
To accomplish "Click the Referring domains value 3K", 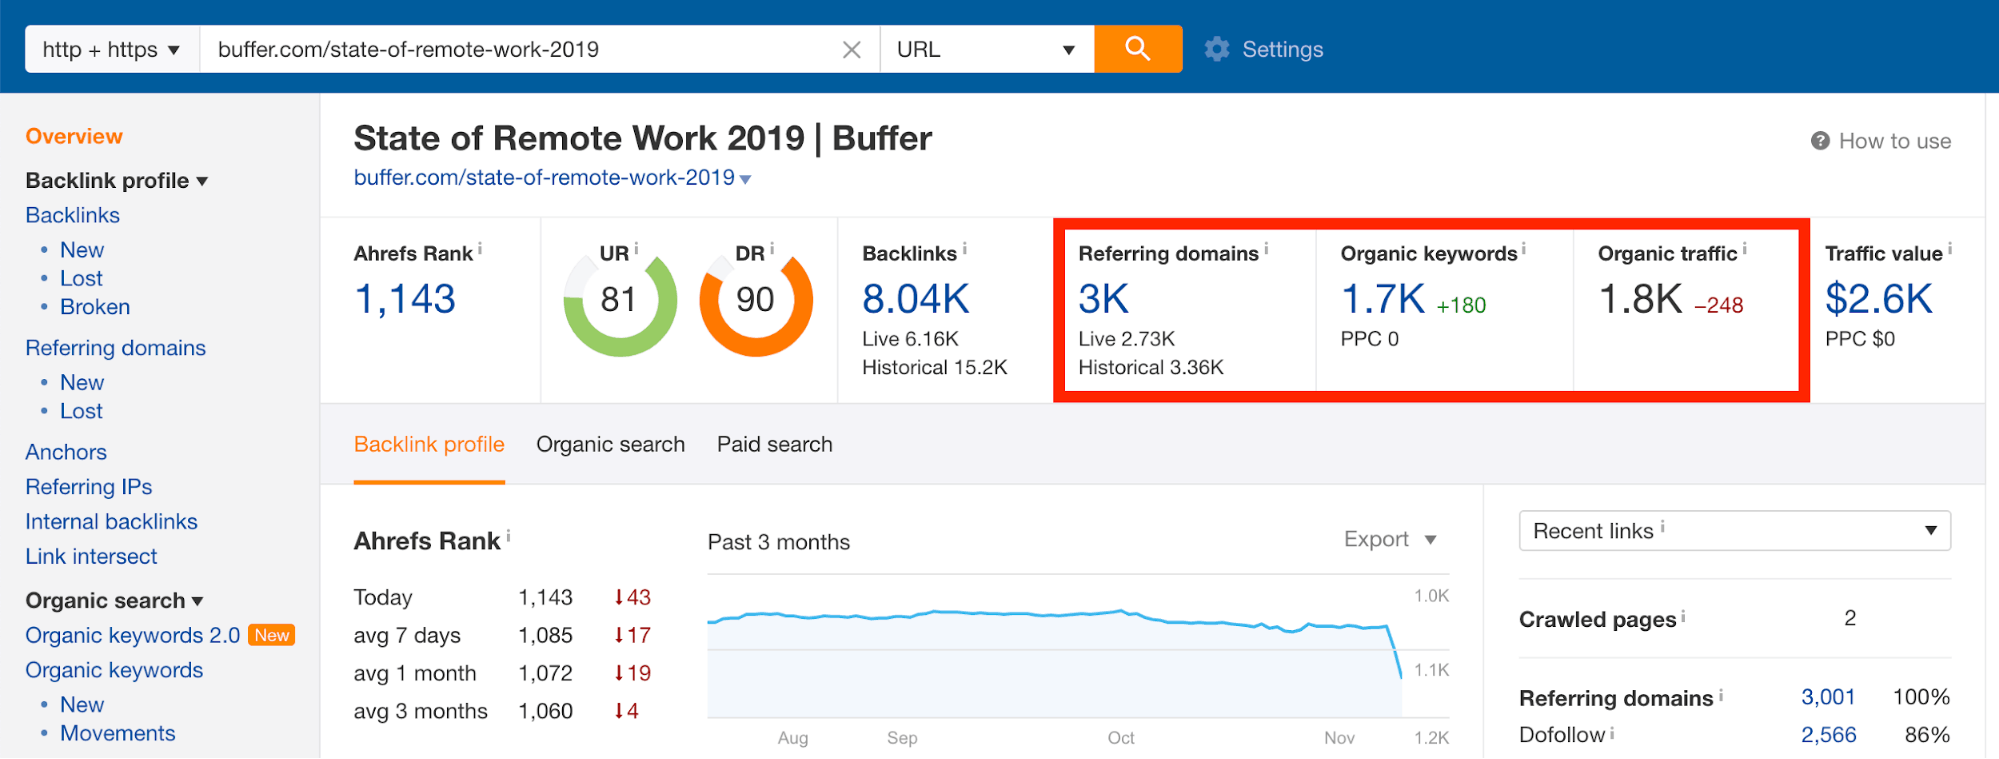I will click(1104, 299).
